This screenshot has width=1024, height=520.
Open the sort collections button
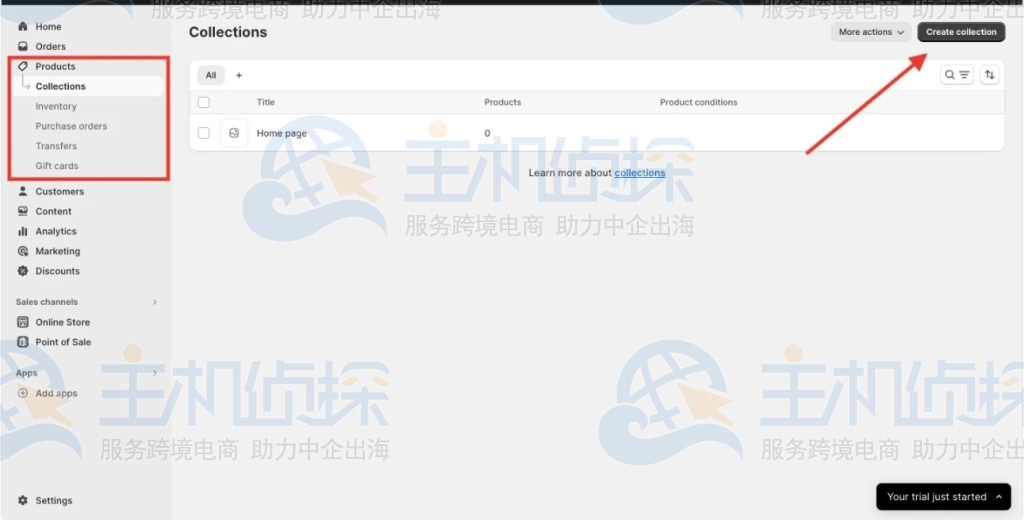coord(989,75)
